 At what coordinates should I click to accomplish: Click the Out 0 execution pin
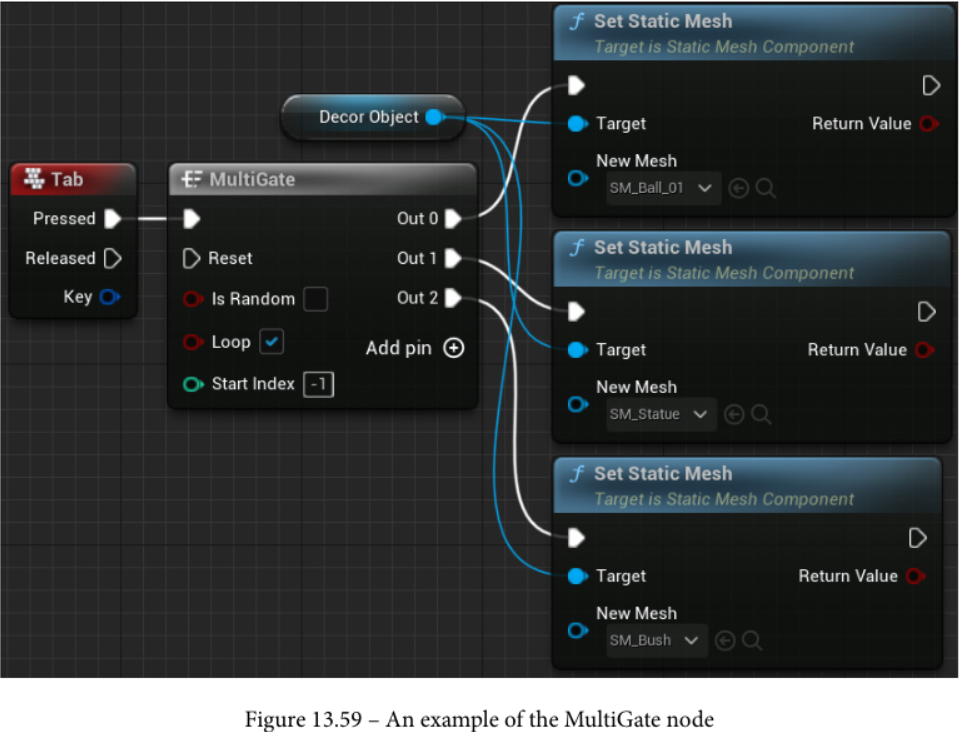(453, 218)
